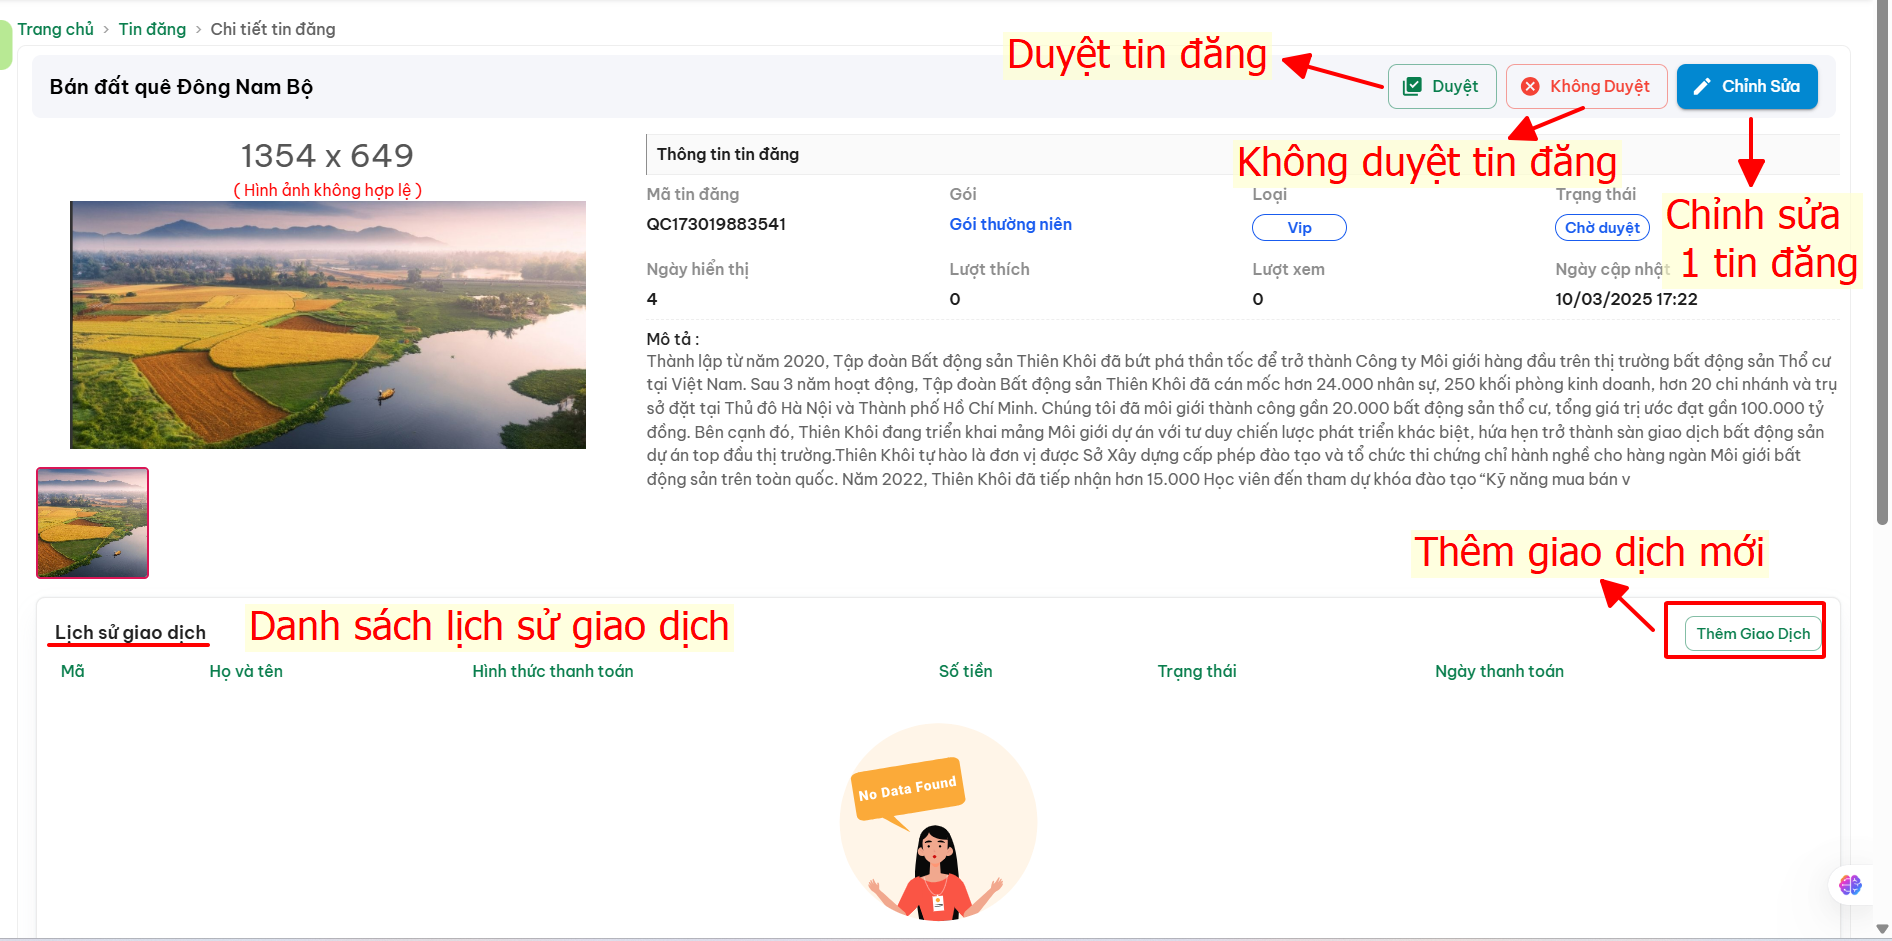
Task: Click the Số tiền column header
Action: pos(965,671)
